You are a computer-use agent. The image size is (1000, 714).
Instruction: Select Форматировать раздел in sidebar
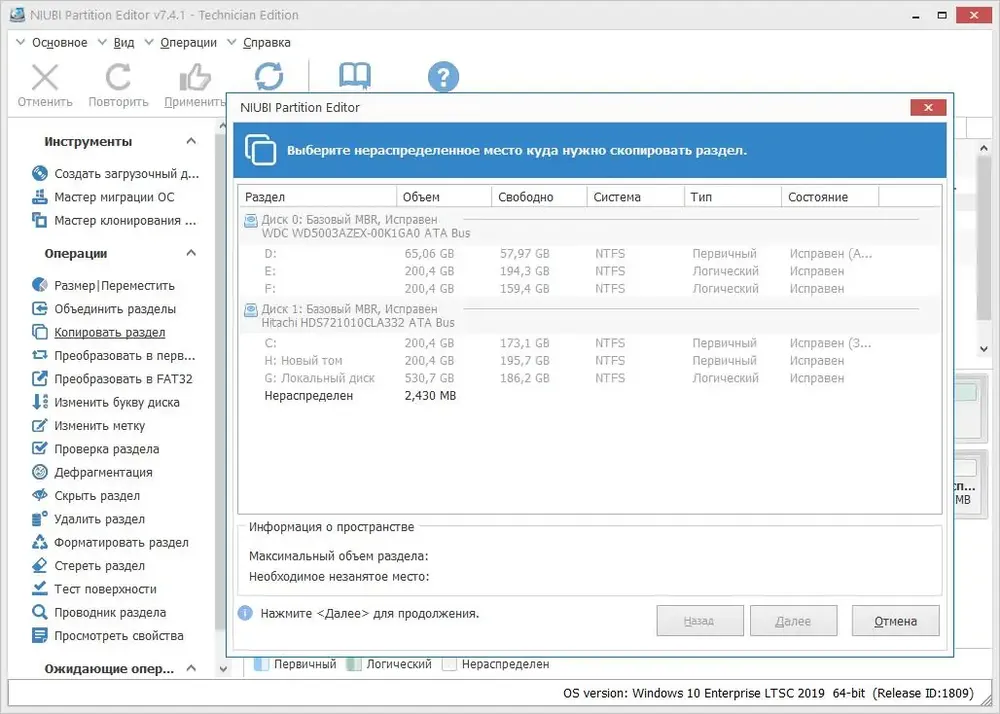point(110,543)
